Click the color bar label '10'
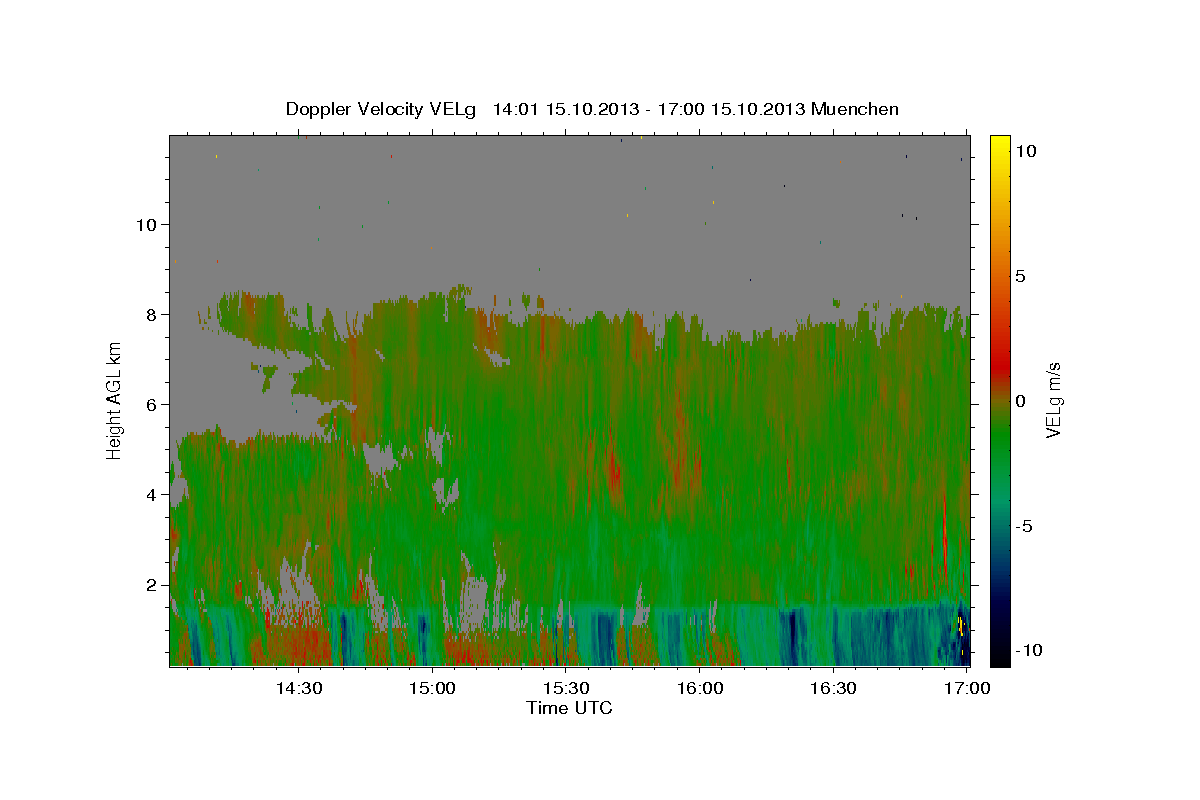 [1026, 151]
